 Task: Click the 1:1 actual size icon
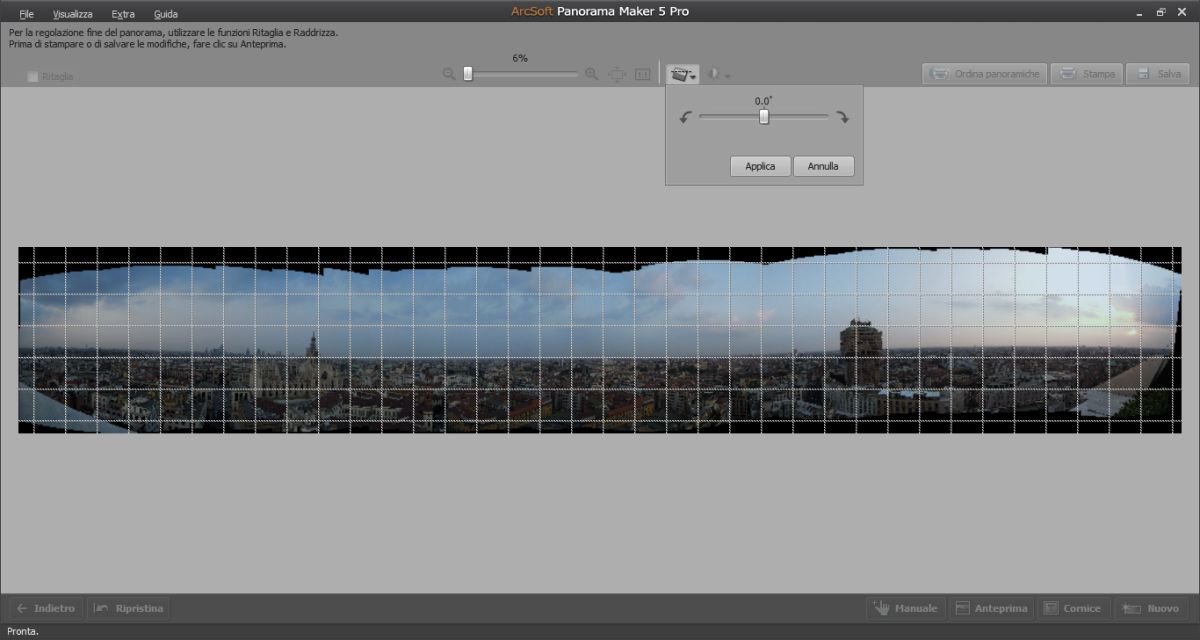(x=642, y=74)
